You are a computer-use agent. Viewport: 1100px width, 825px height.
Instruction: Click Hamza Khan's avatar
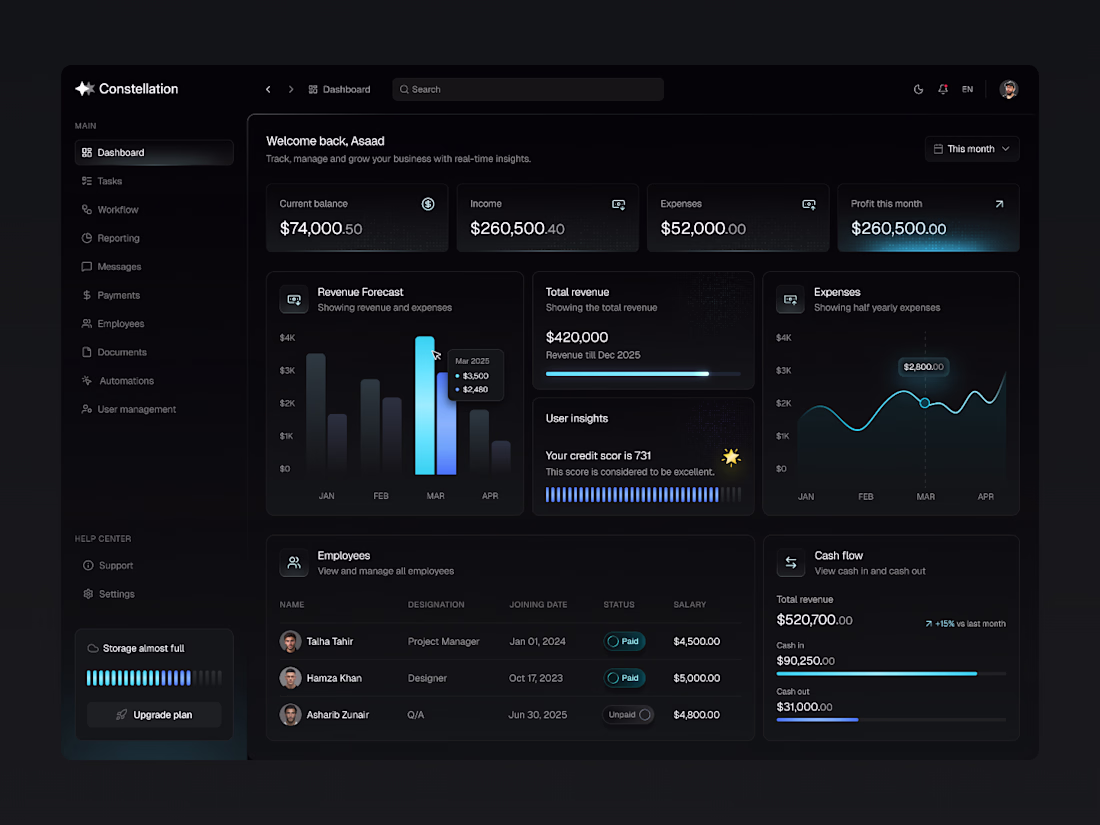(x=290, y=678)
